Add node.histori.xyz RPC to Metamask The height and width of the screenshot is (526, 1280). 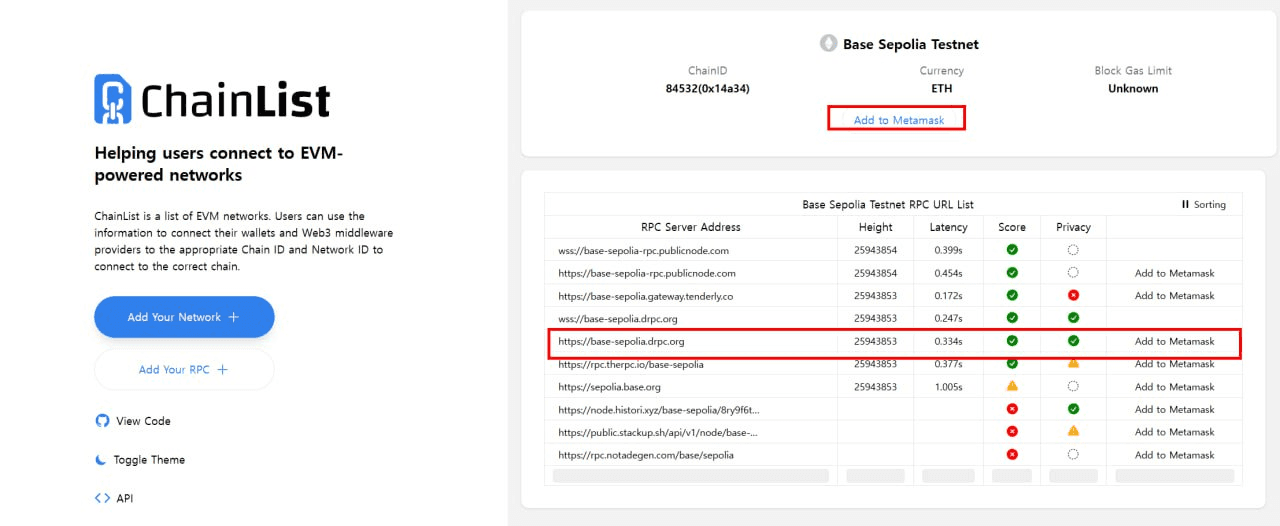pos(1174,409)
